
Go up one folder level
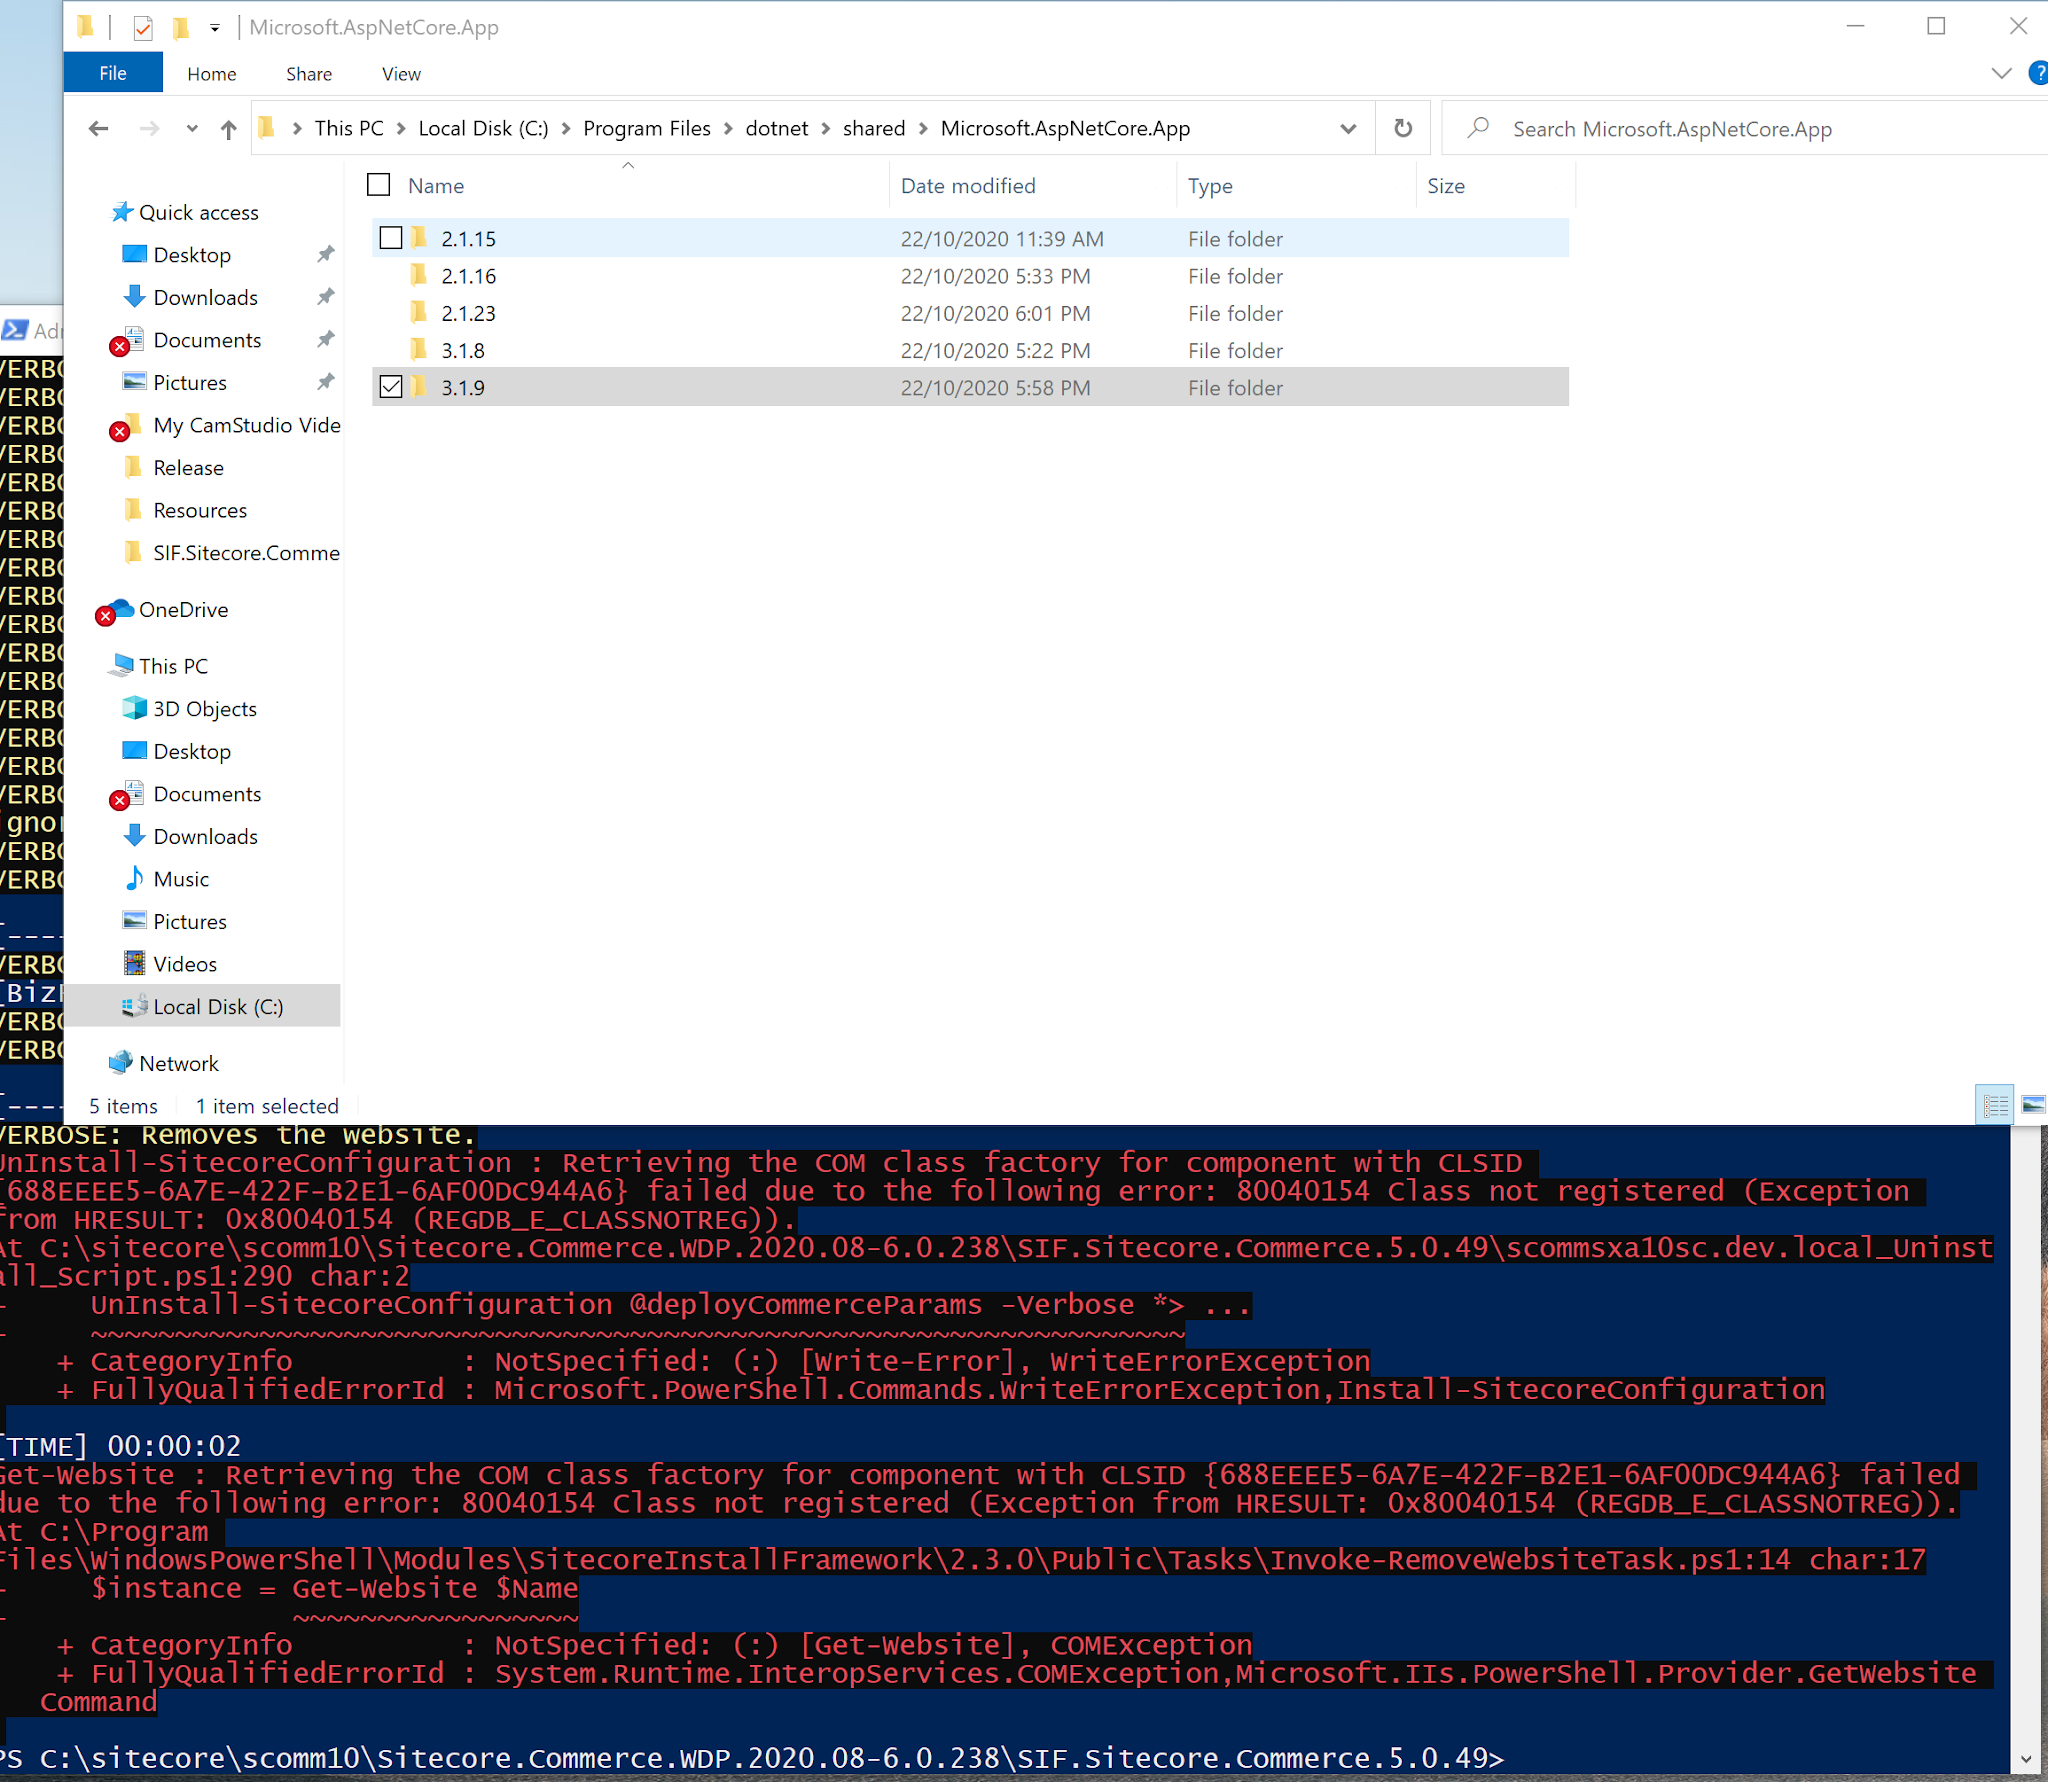point(229,129)
